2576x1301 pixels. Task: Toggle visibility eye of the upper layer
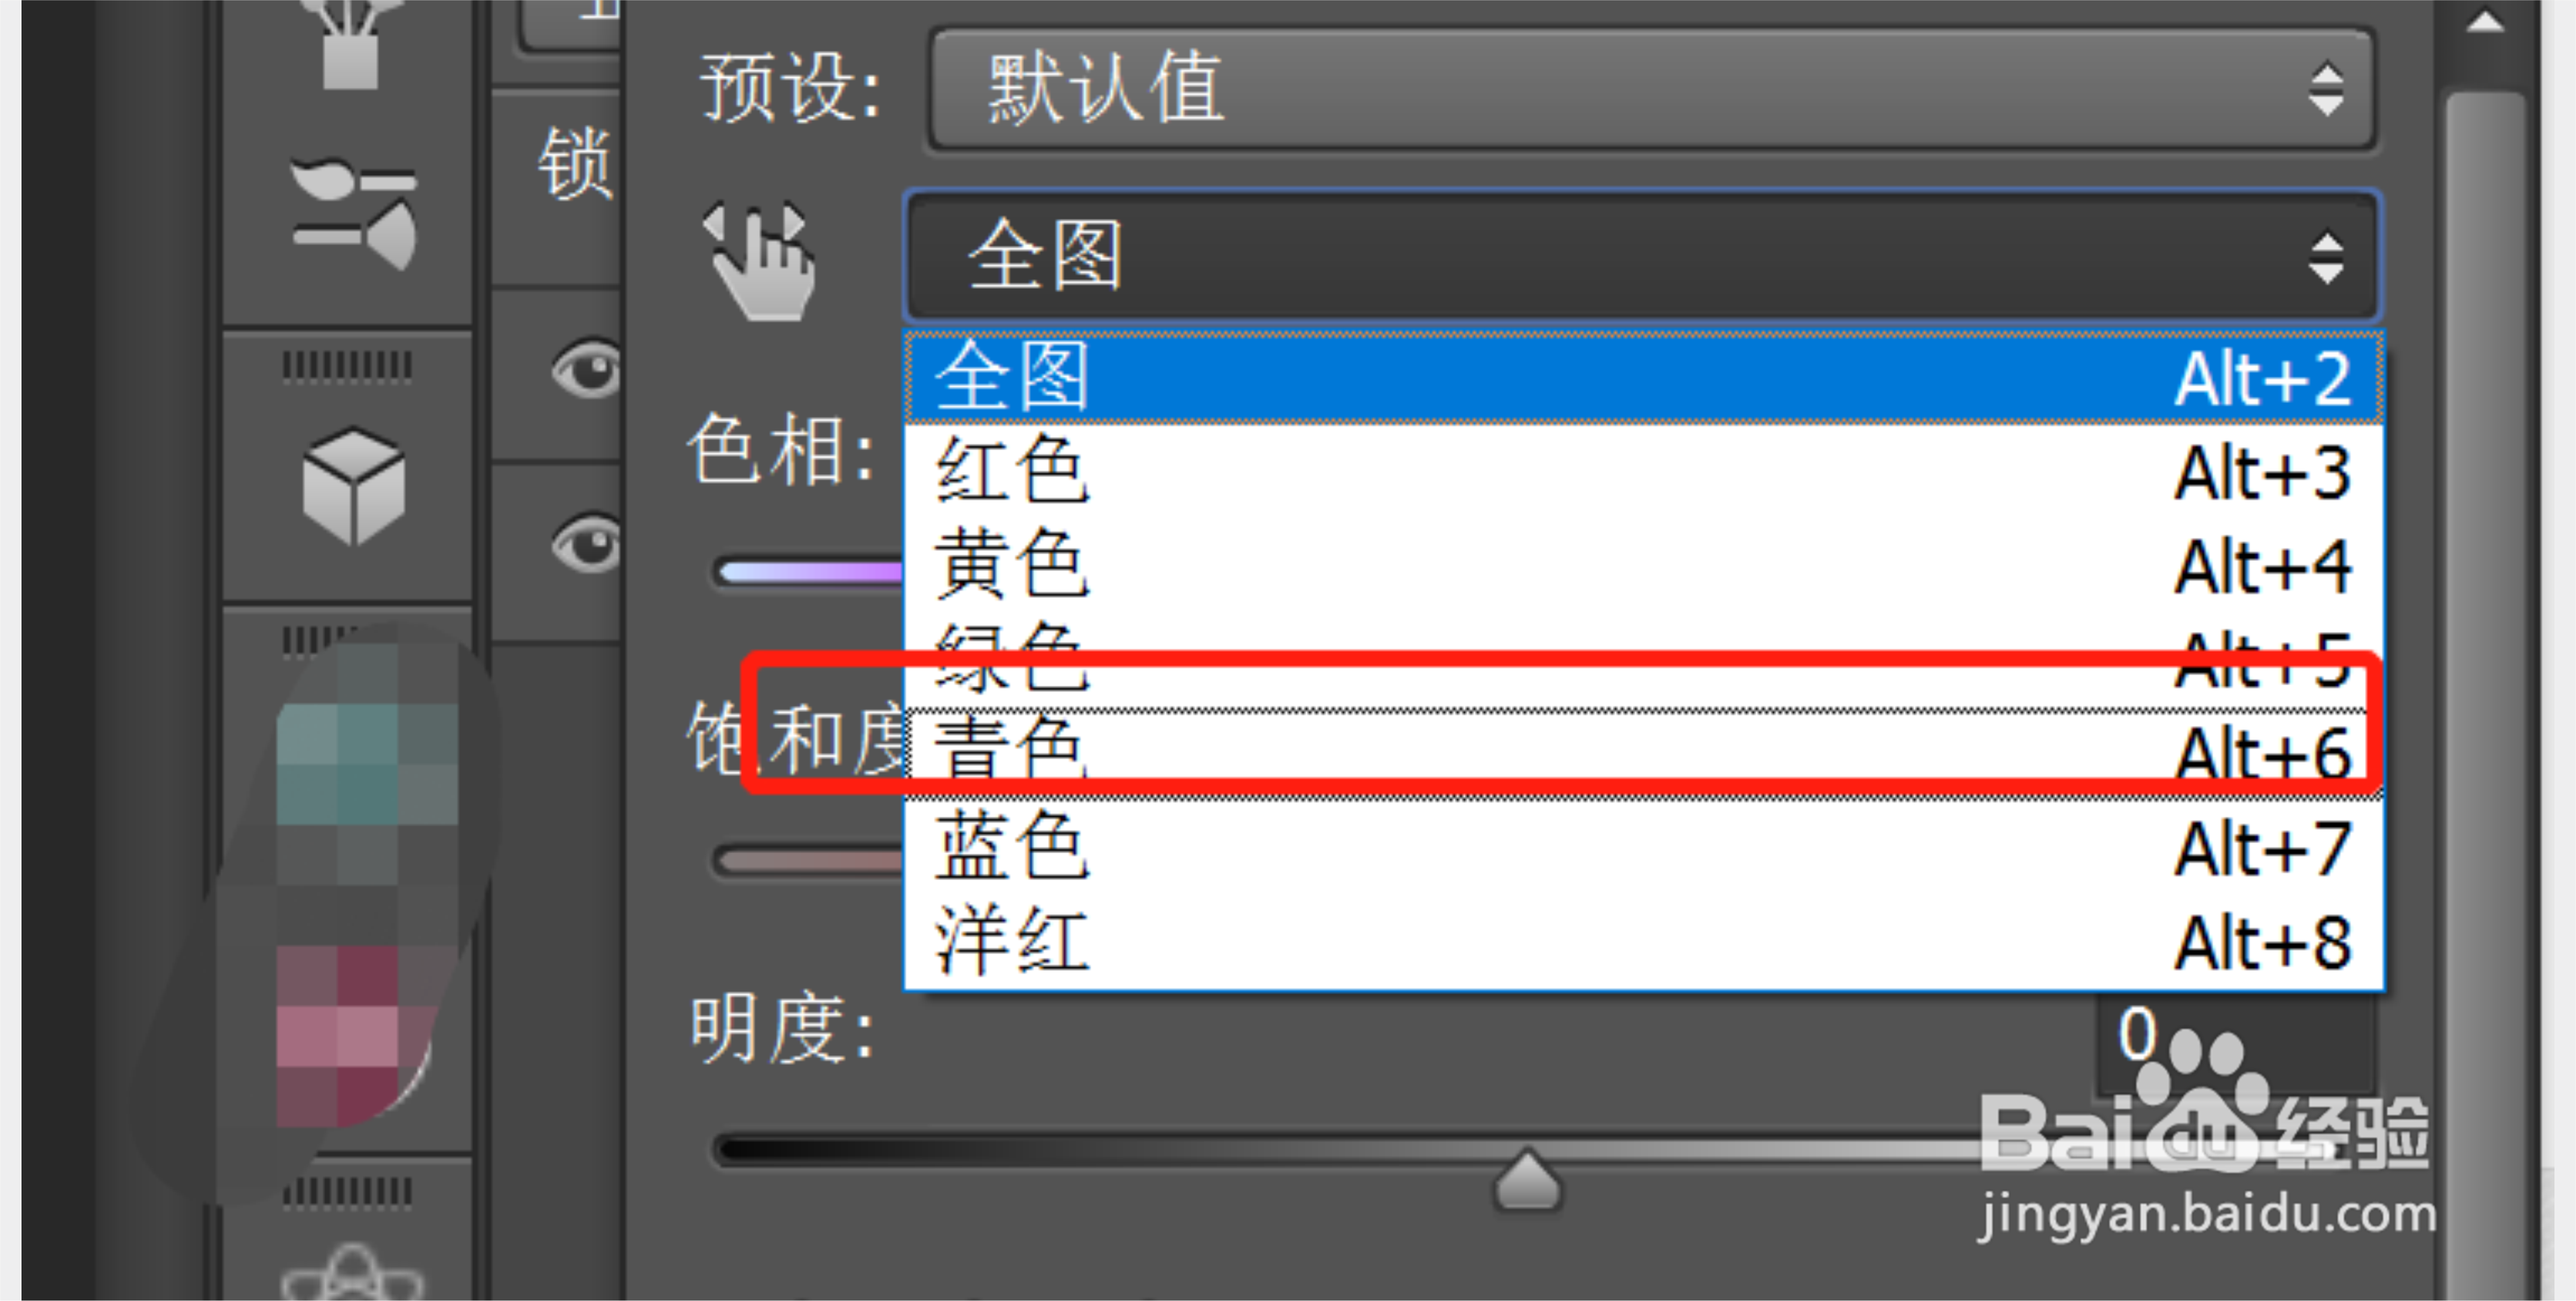coord(586,370)
